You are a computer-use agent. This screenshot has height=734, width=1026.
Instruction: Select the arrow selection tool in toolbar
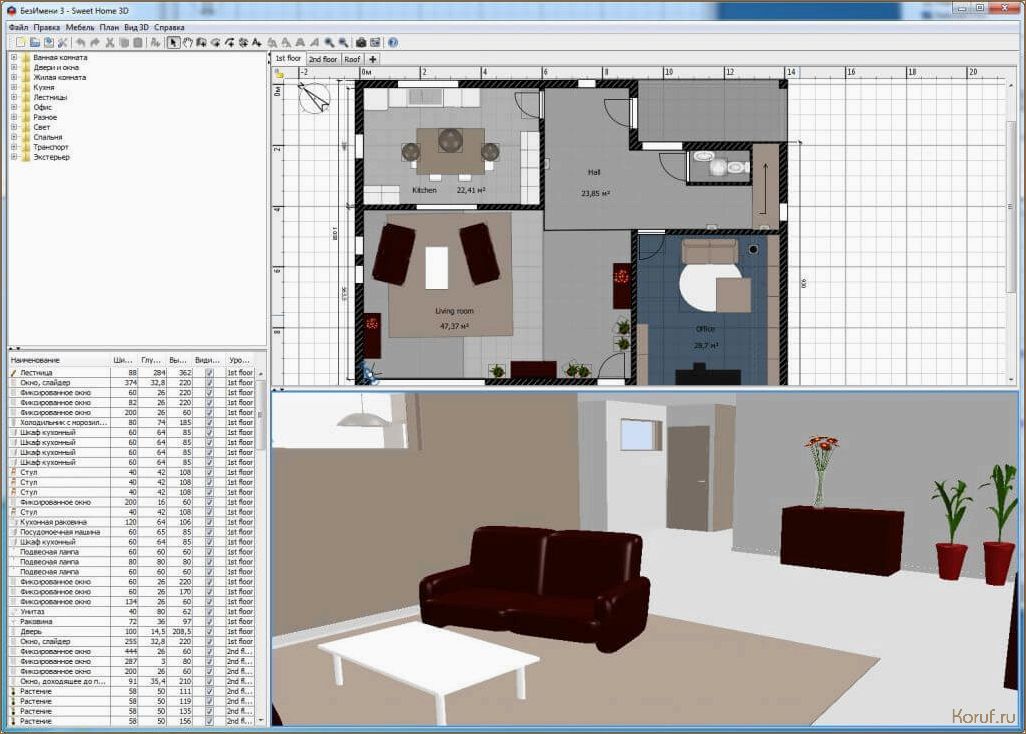click(x=173, y=43)
